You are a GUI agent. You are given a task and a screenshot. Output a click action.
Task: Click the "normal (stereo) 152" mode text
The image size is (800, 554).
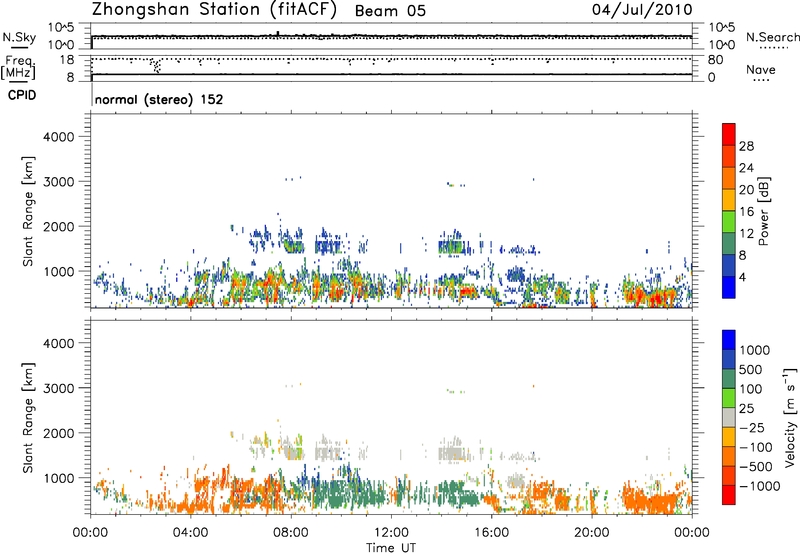[x=159, y=99]
